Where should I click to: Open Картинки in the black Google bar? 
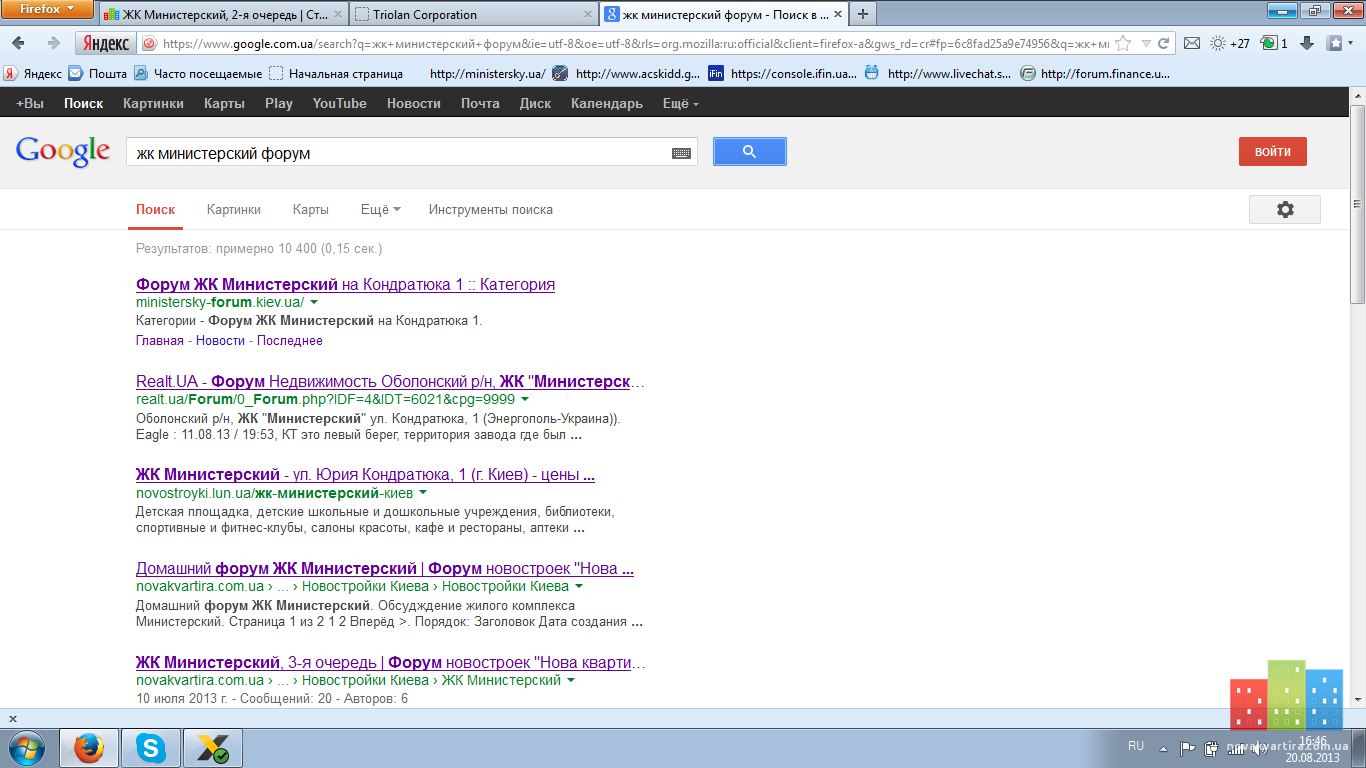153,103
